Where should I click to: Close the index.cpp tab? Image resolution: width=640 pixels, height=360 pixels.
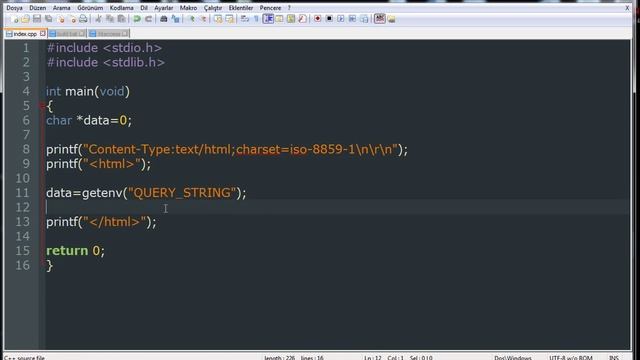pyautogui.click(x=42, y=33)
